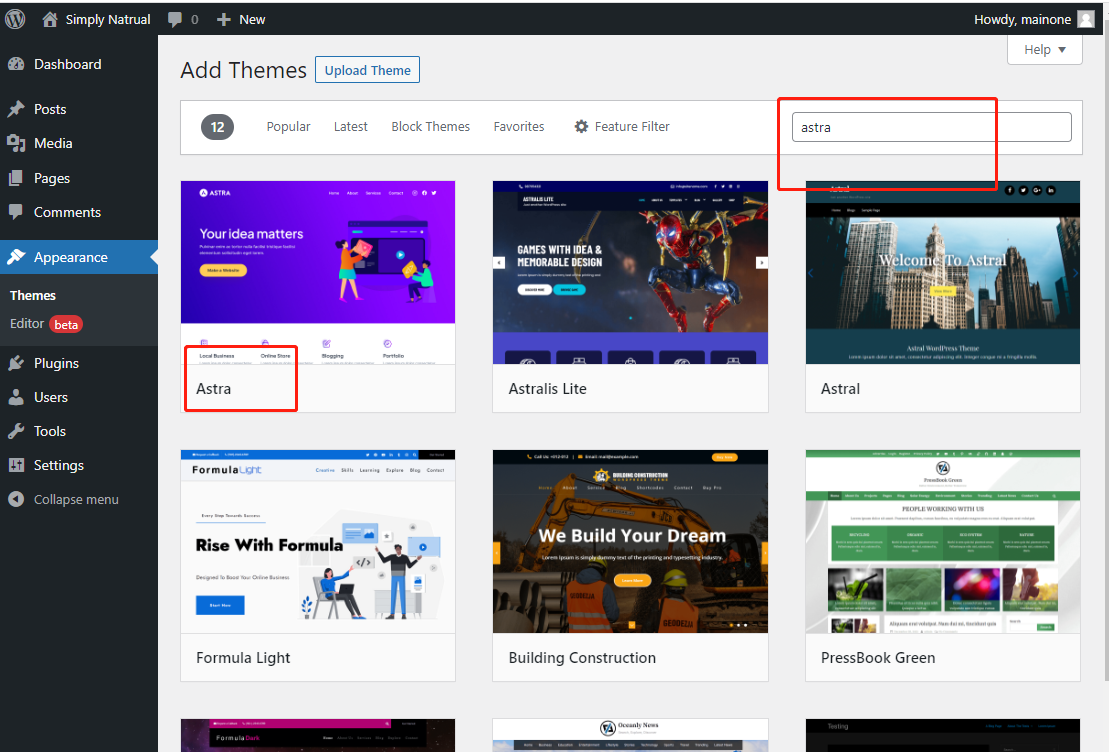Open the Feature Filter link

point(632,127)
